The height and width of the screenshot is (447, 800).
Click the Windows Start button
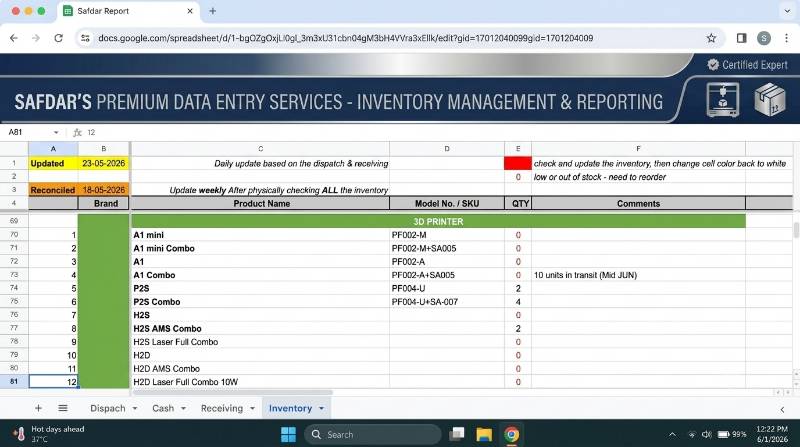pyautogui.click(x=288, y=435)
